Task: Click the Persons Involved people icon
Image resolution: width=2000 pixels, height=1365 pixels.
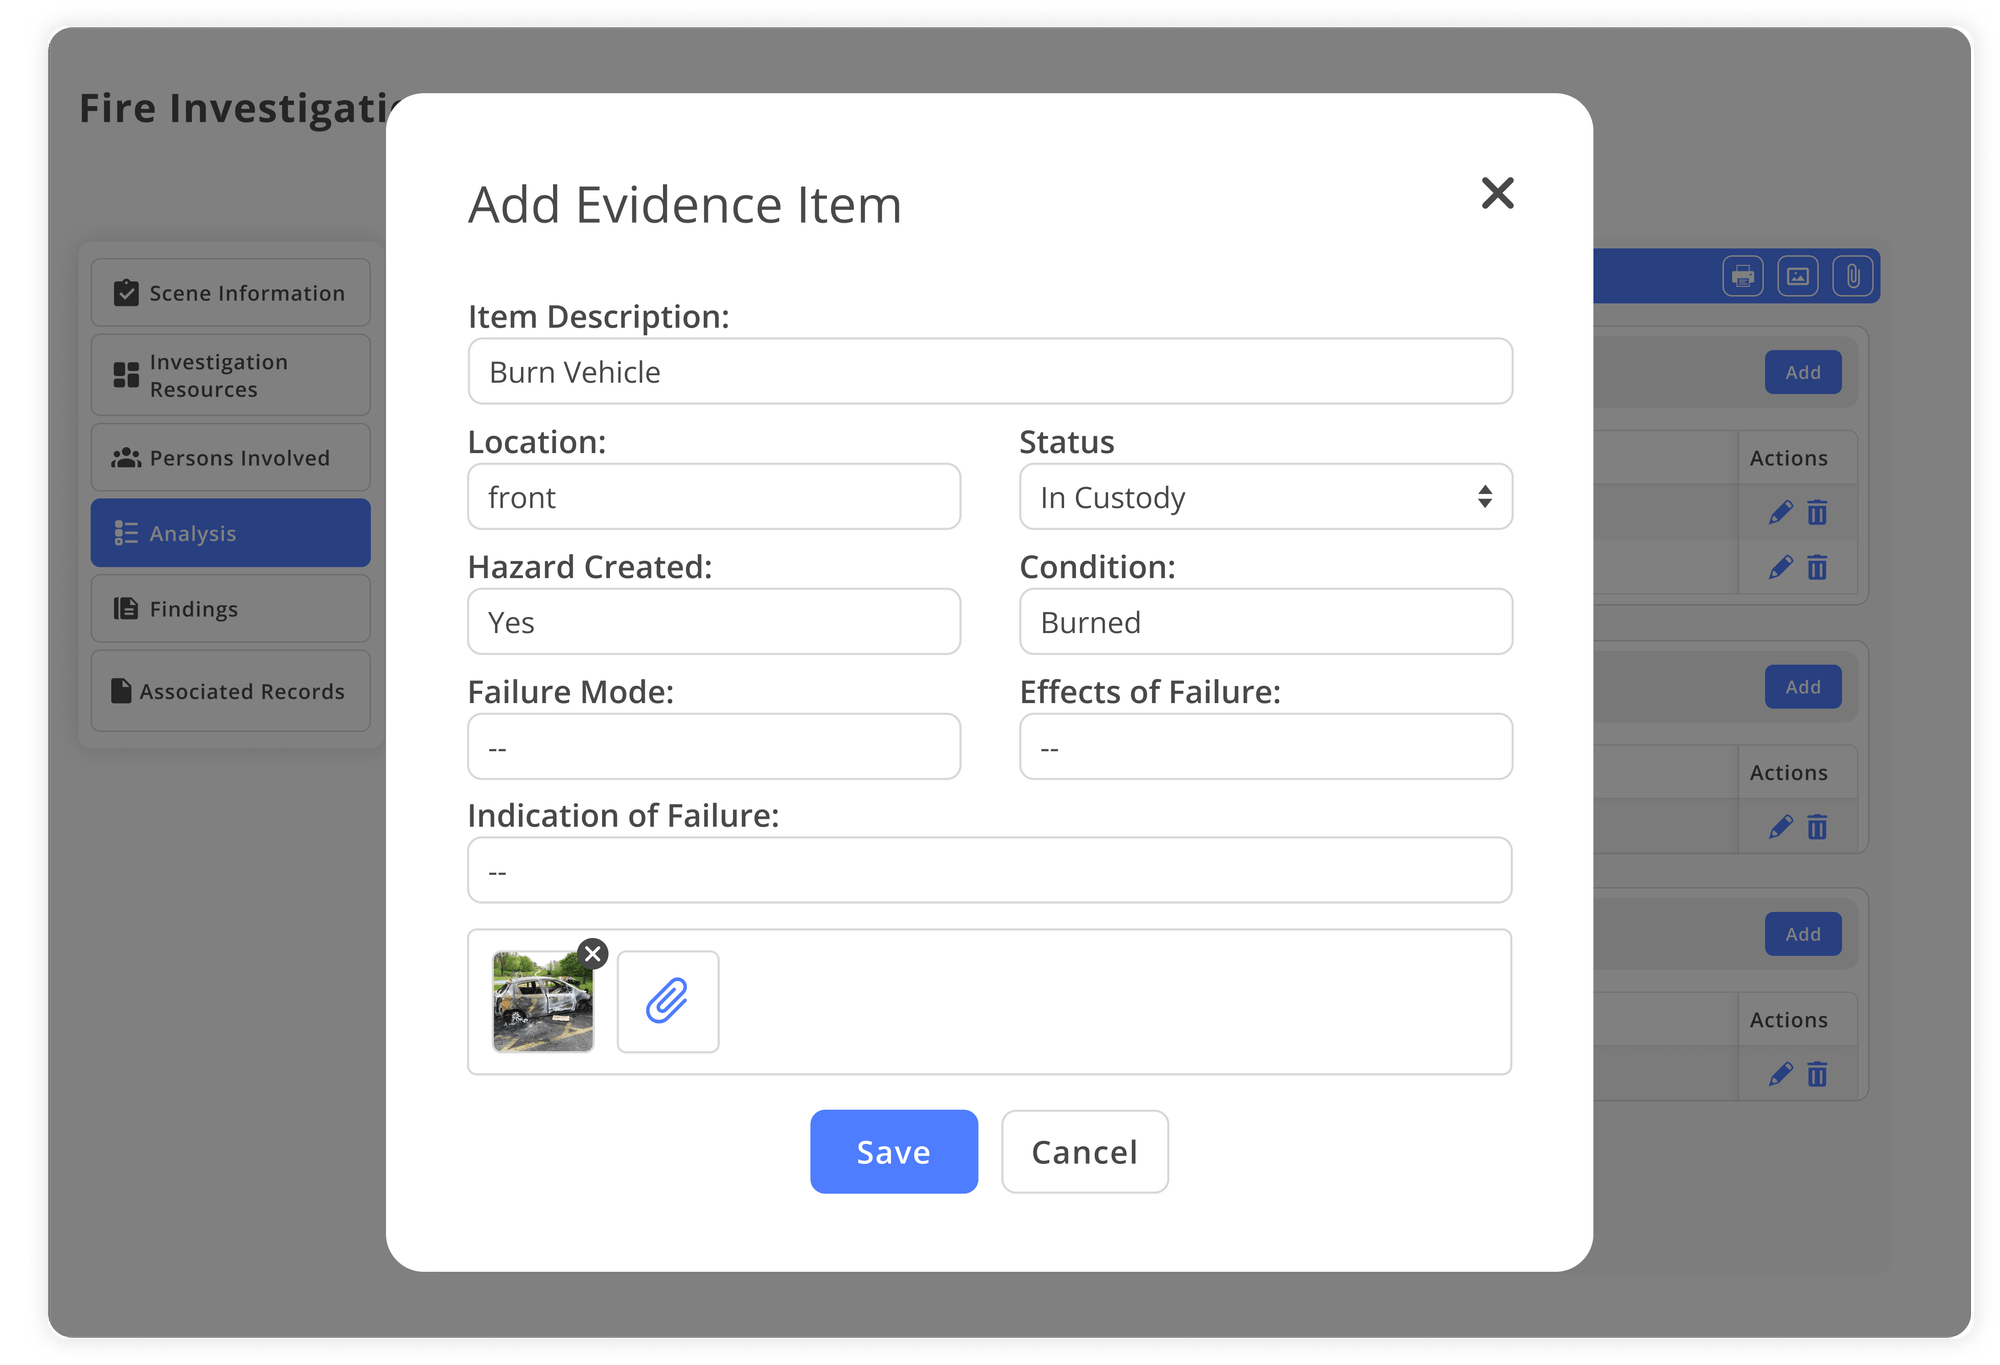Action: coord(124,457)
